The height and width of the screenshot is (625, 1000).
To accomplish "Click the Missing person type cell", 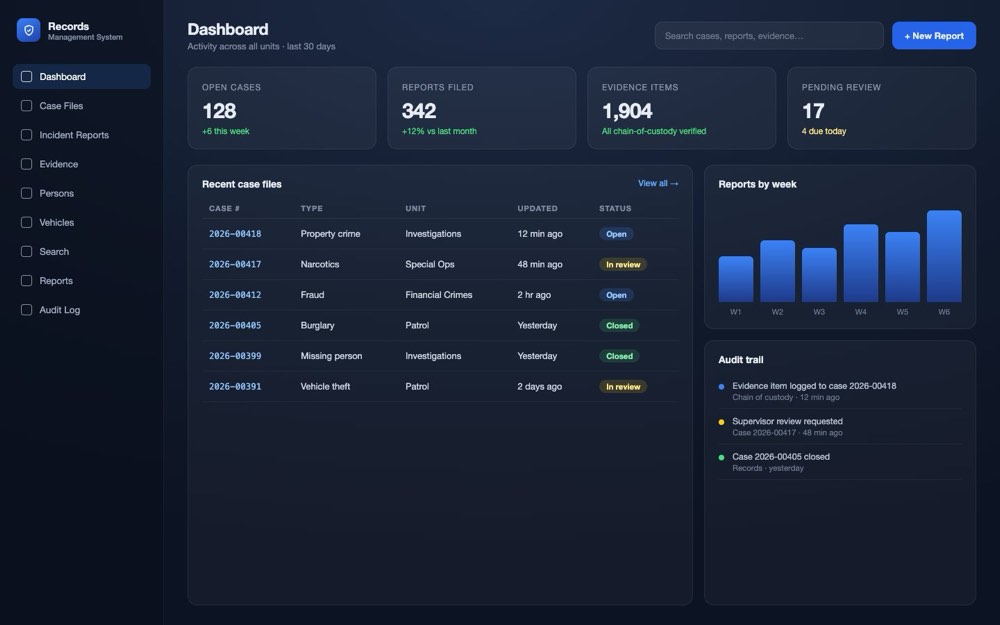I will 331,356.
